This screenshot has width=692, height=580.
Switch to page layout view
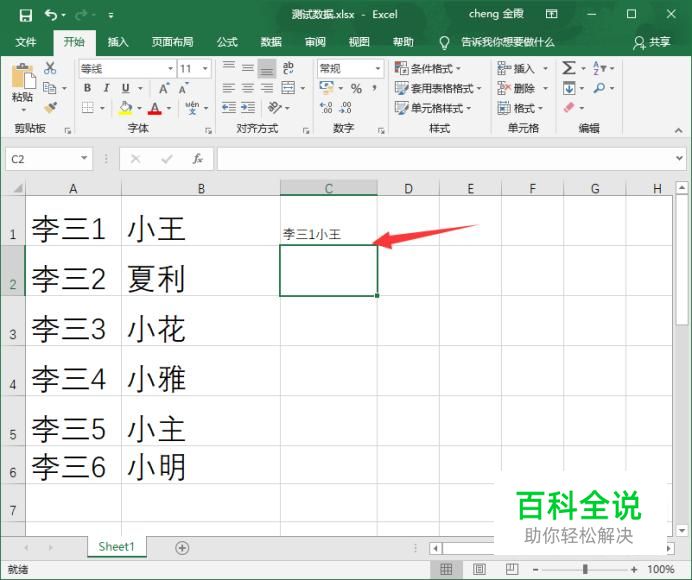479,569
